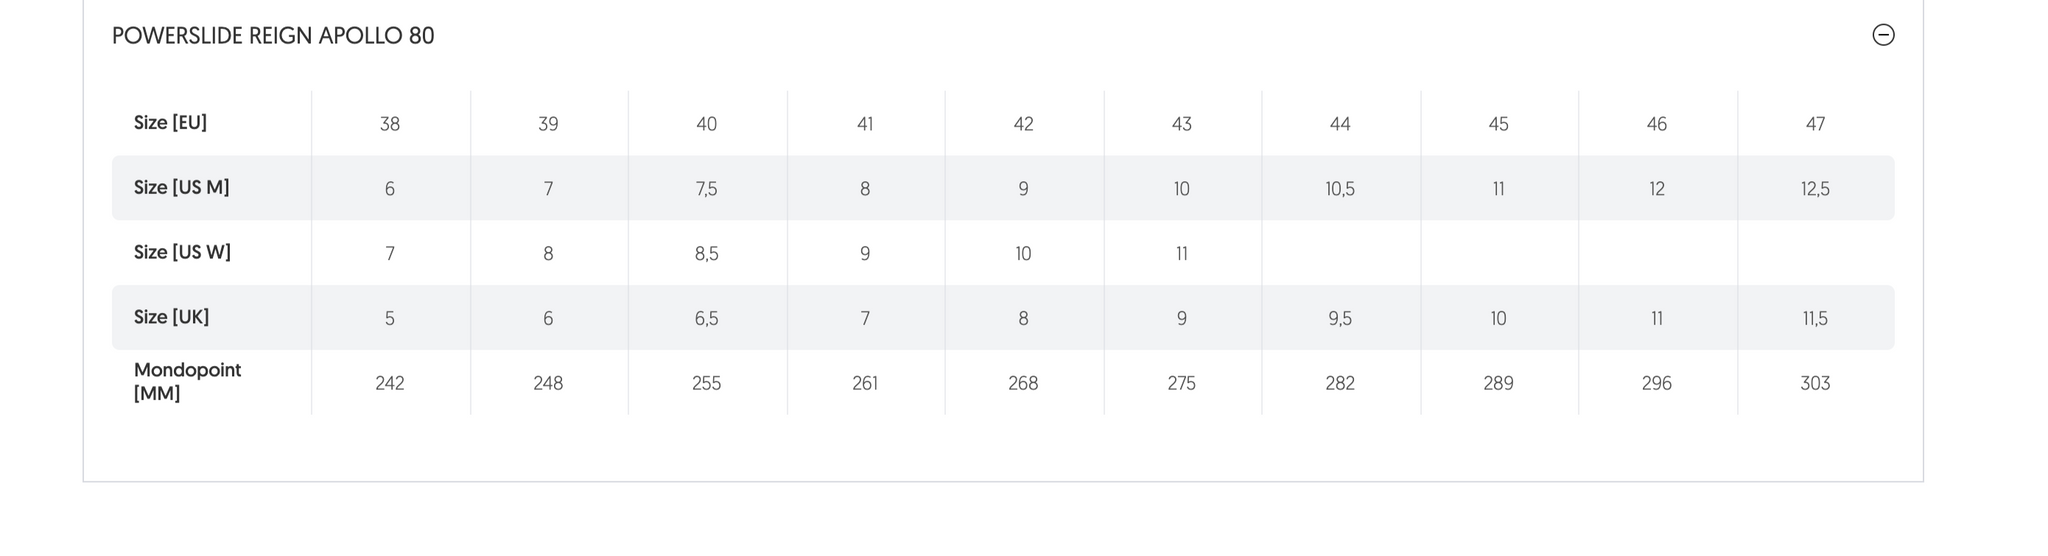Click US W size 8,5 cell
The image size is (2048, 556).
(707, 254)
